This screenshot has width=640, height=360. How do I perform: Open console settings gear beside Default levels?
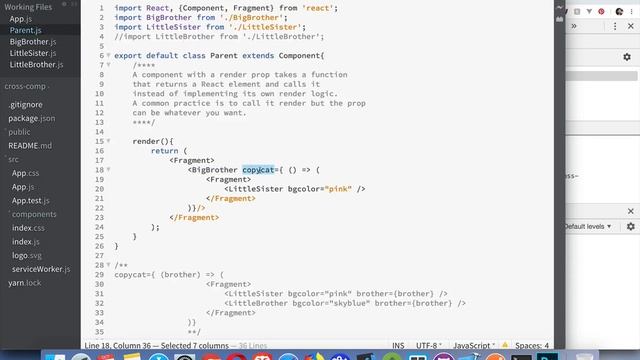[x=631, y=226]
